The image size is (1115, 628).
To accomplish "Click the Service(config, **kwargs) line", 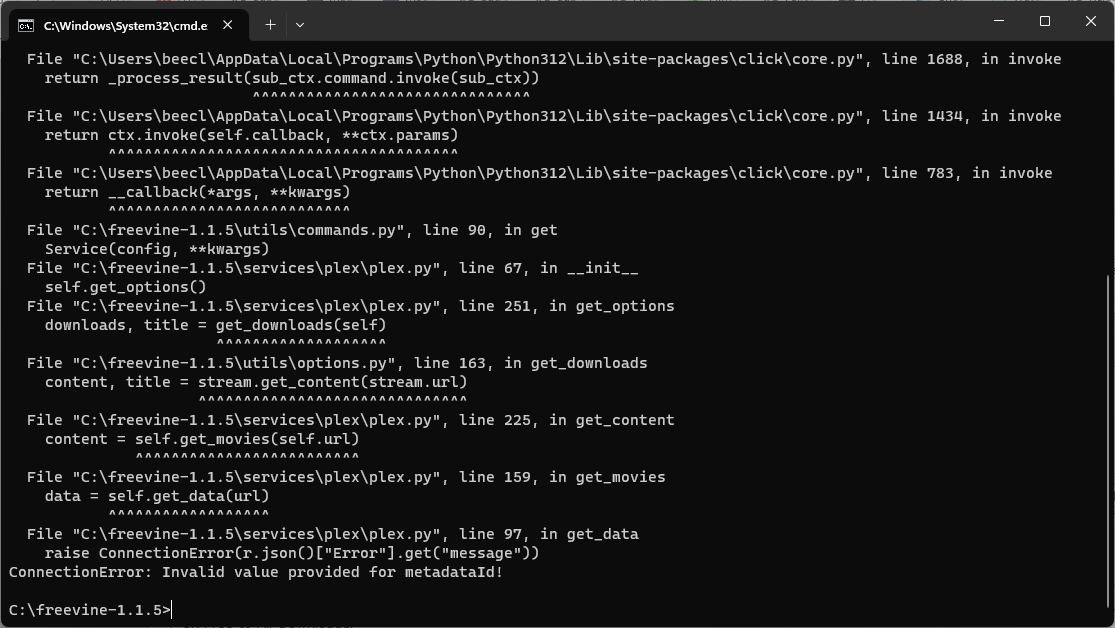I will [x=157, y=249].
